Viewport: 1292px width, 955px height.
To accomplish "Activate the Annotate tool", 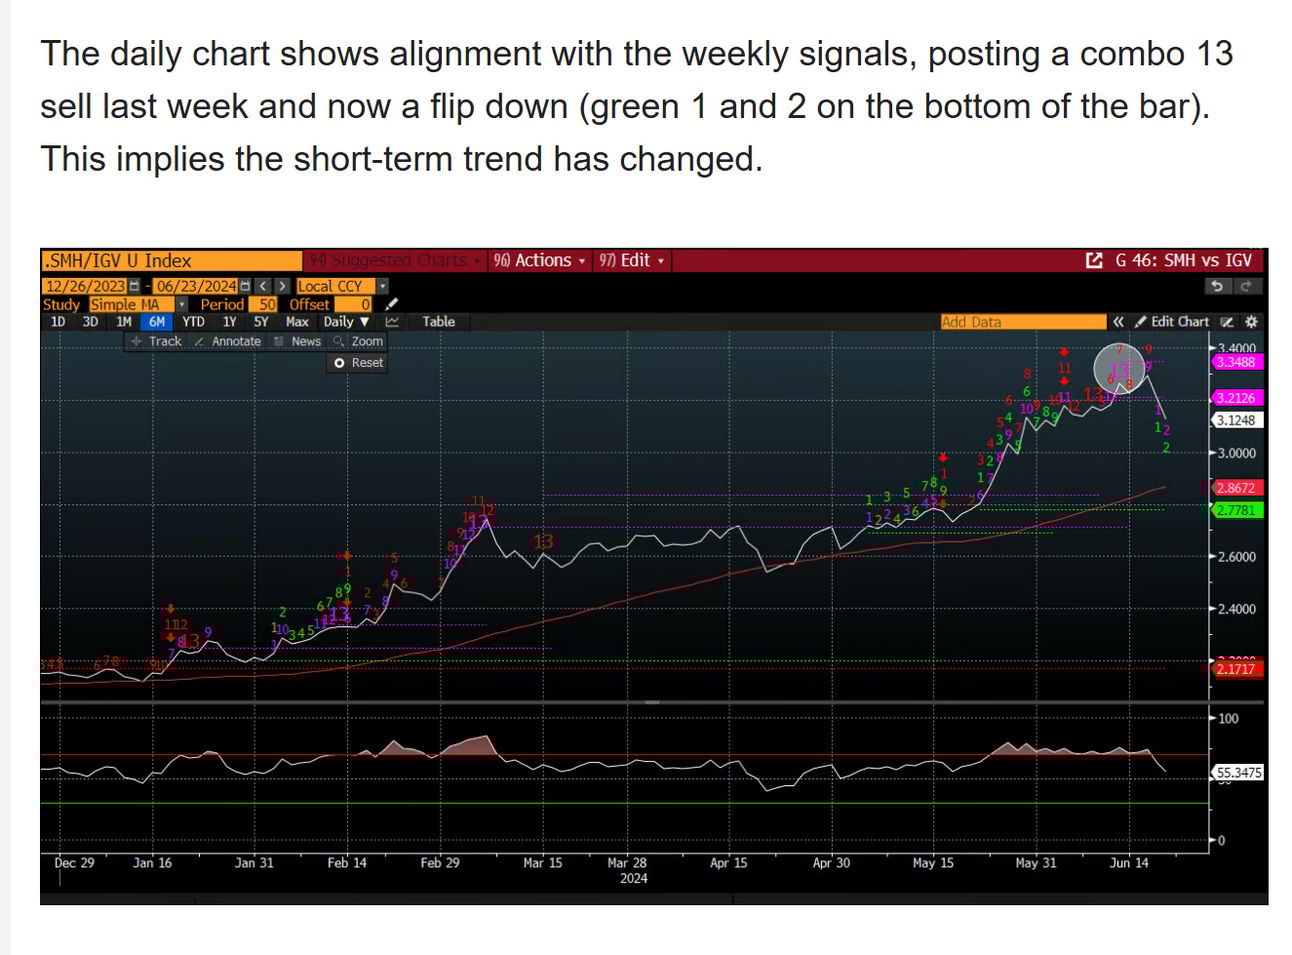I will pos(227,341).
